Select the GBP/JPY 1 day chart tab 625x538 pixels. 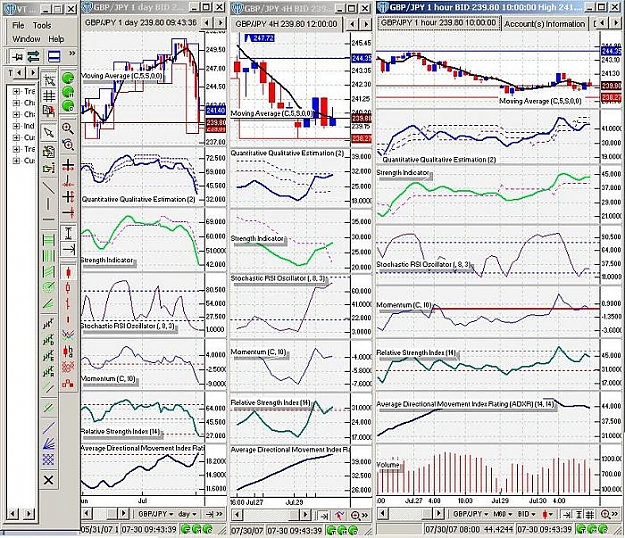[141, 23]
